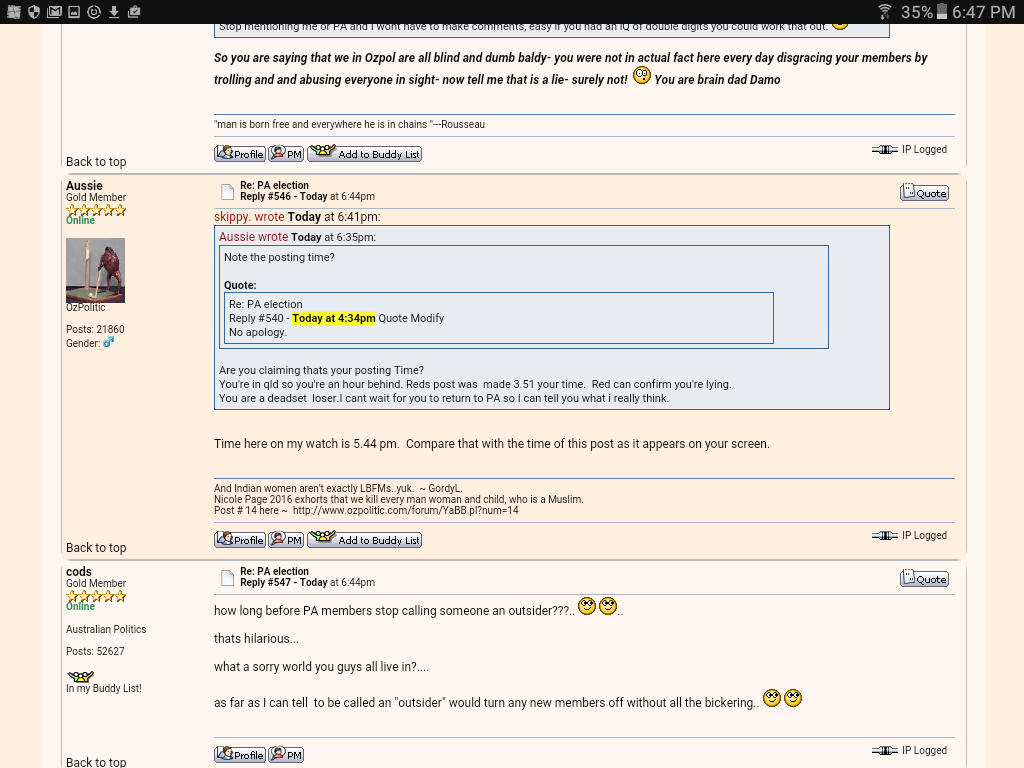Send PM to cods
The image size is (1024, 768).
tap(286, 755)
